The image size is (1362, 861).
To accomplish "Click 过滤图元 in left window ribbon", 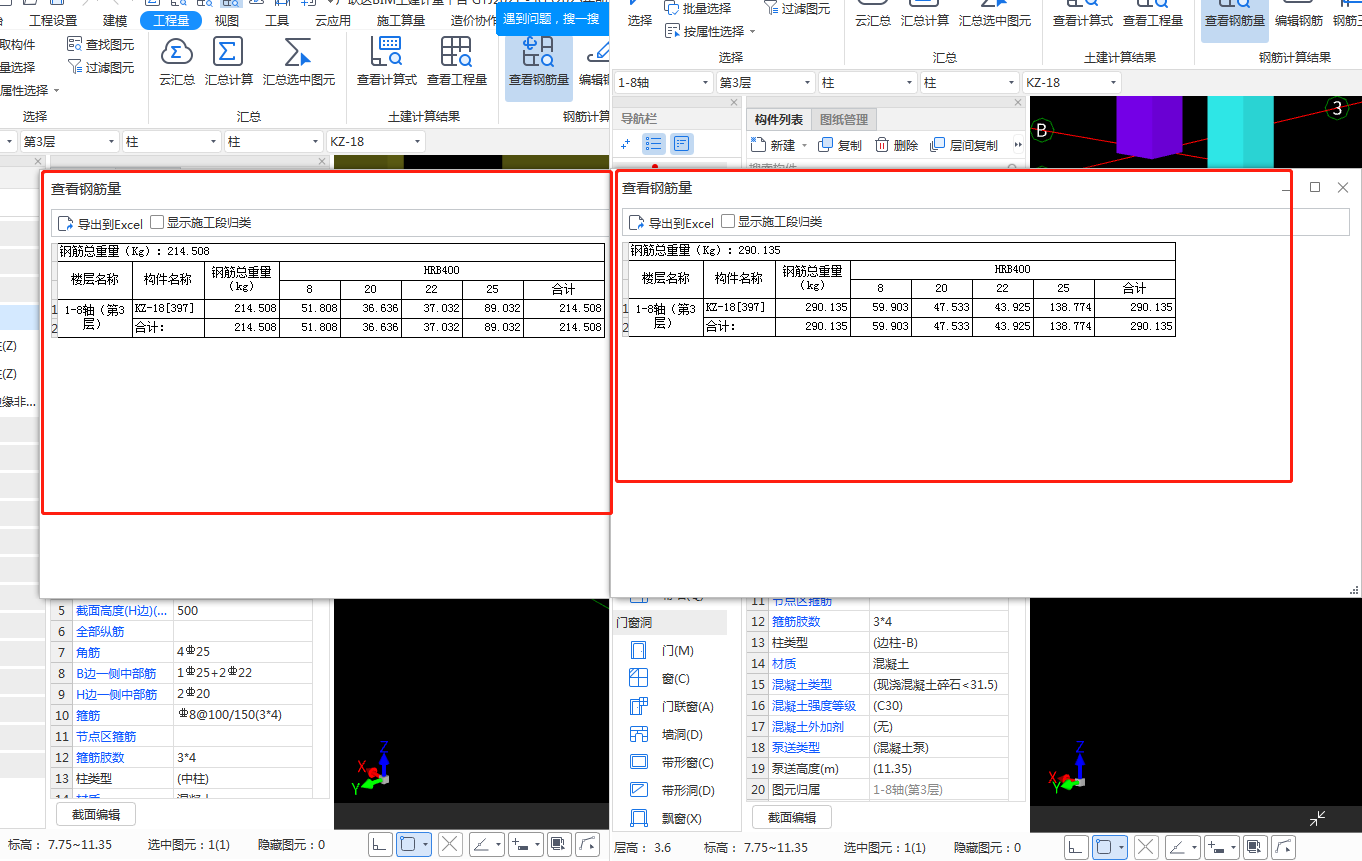I will (101, 67).
